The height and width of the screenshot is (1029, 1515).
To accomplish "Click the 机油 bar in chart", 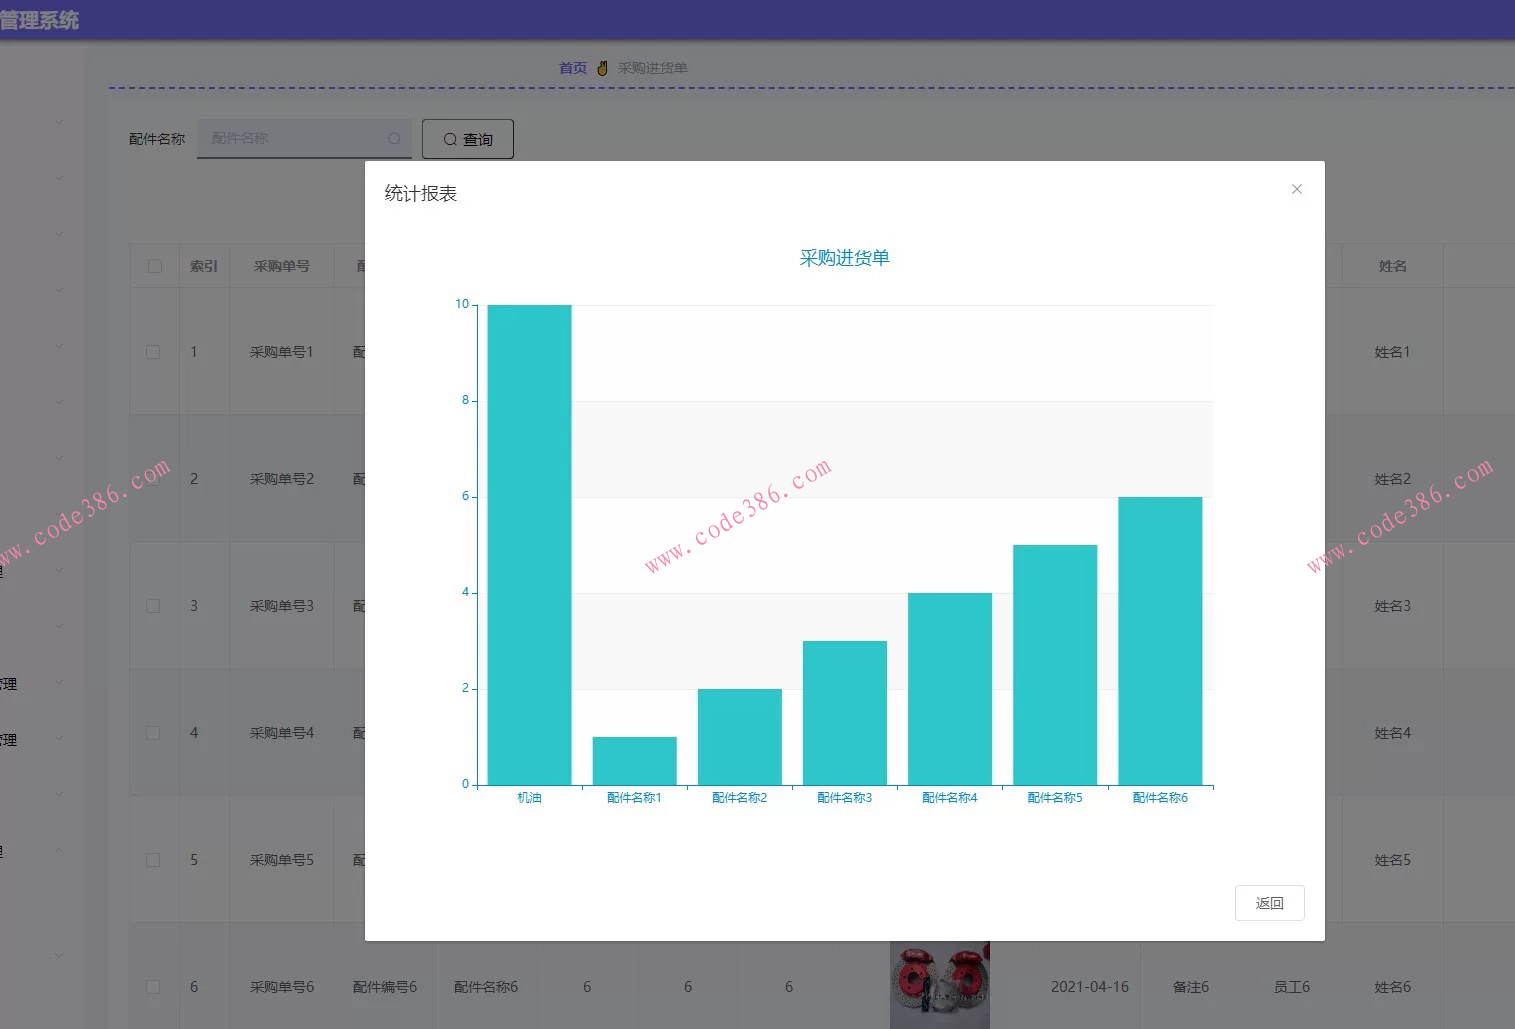I will coord(529,545).
